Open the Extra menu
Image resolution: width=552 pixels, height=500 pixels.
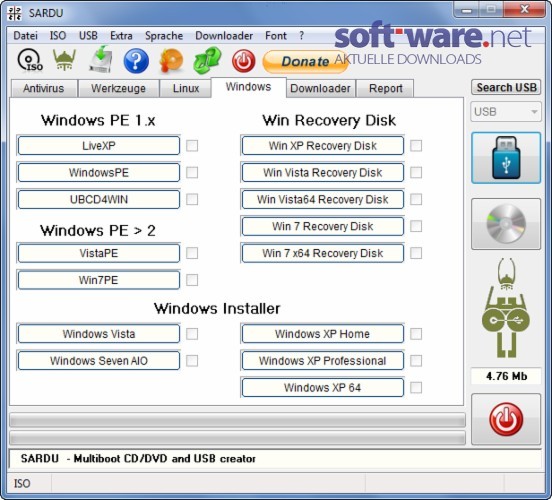tap(121, 36)
